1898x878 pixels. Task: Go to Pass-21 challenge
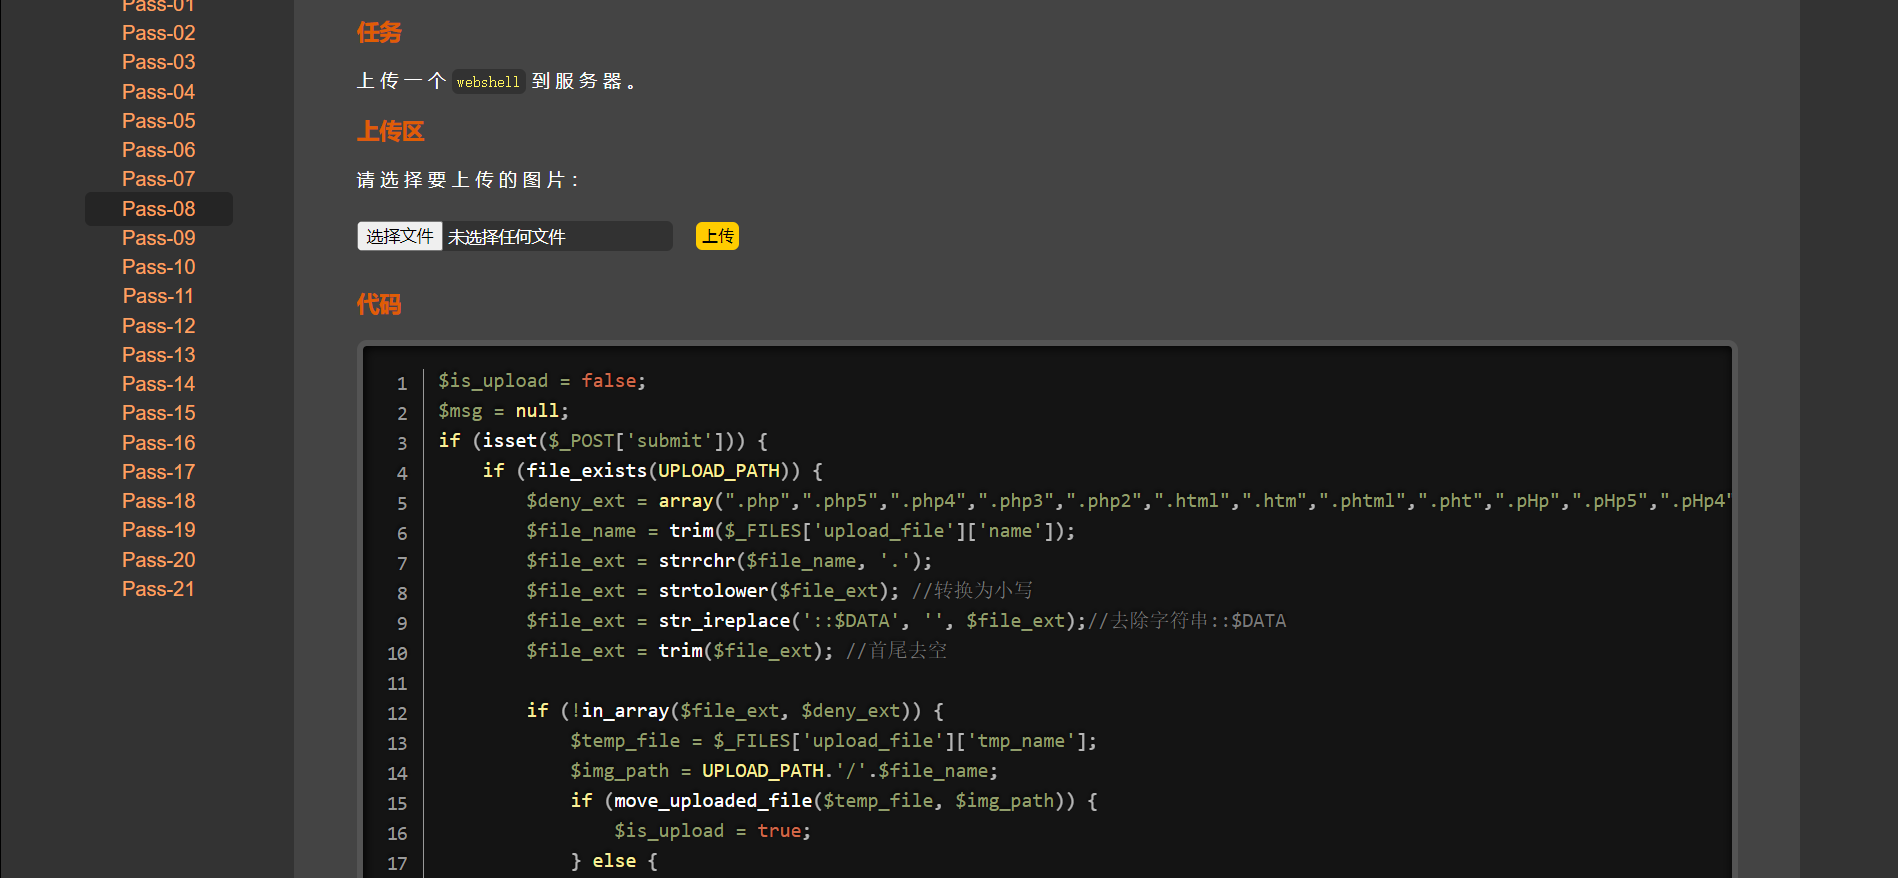(x=158, y=589)
